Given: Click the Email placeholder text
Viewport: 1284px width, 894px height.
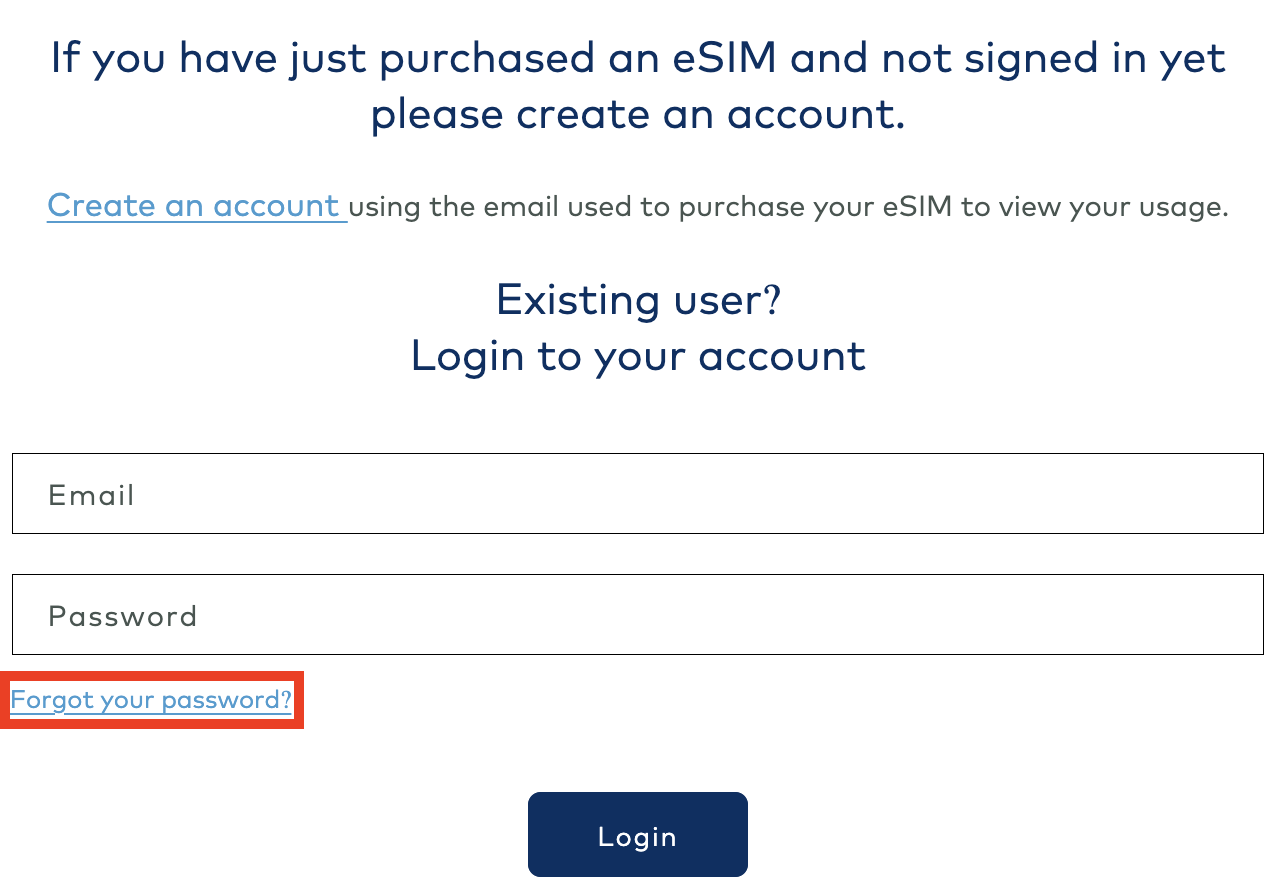Looking at the screenshot, I should coord(91,496).
